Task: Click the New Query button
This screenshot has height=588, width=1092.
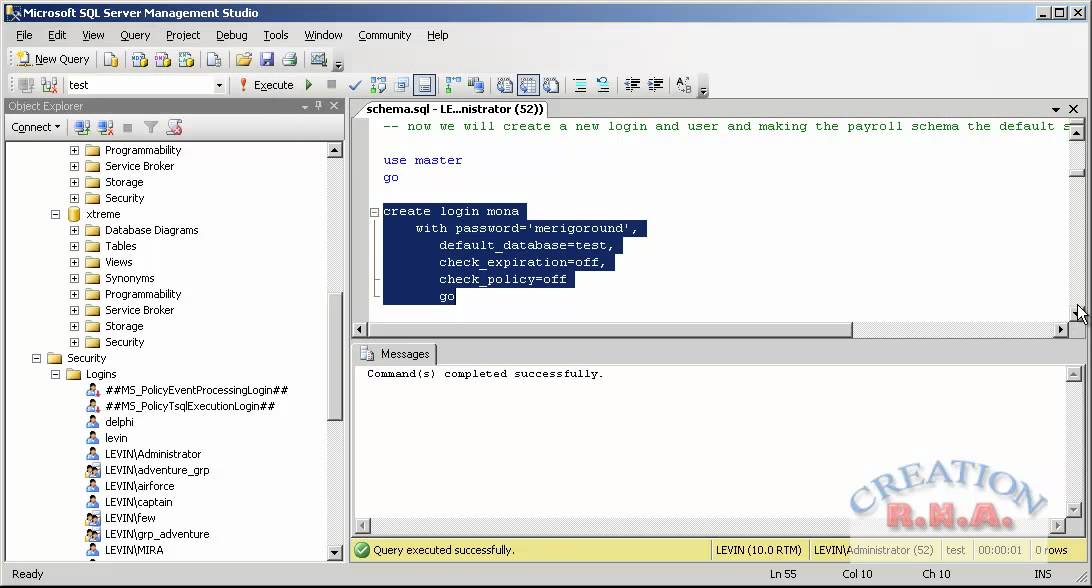Action: click(54, 59)
